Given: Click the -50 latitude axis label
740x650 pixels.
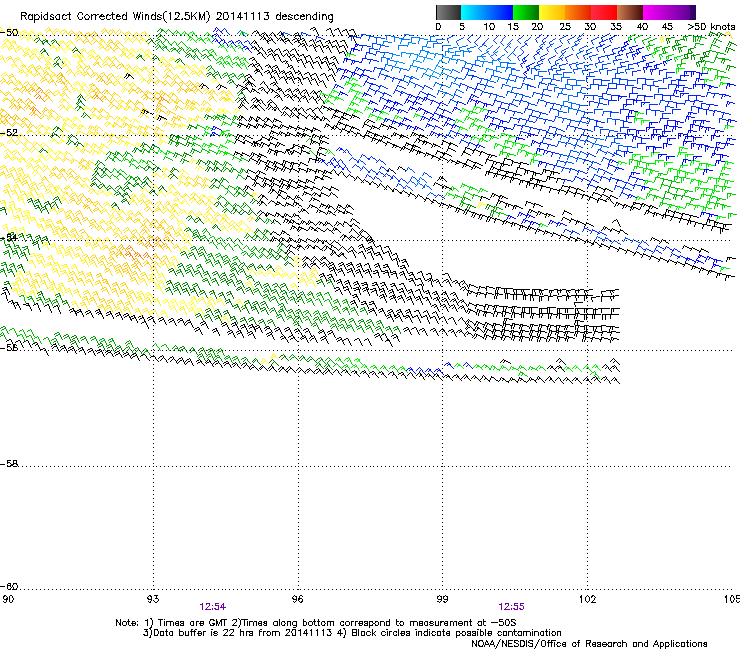Looking at the screenshot, I should point(9,32).
